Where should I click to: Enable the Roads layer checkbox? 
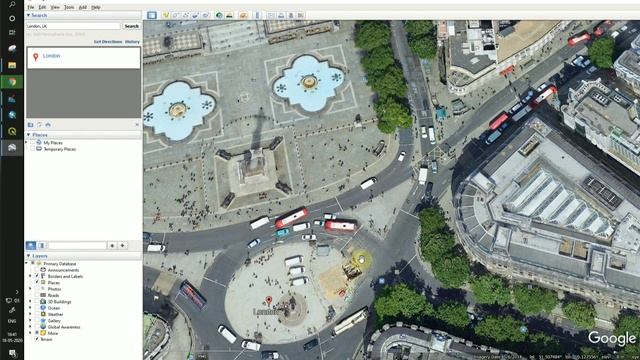[x=37, y=295]
